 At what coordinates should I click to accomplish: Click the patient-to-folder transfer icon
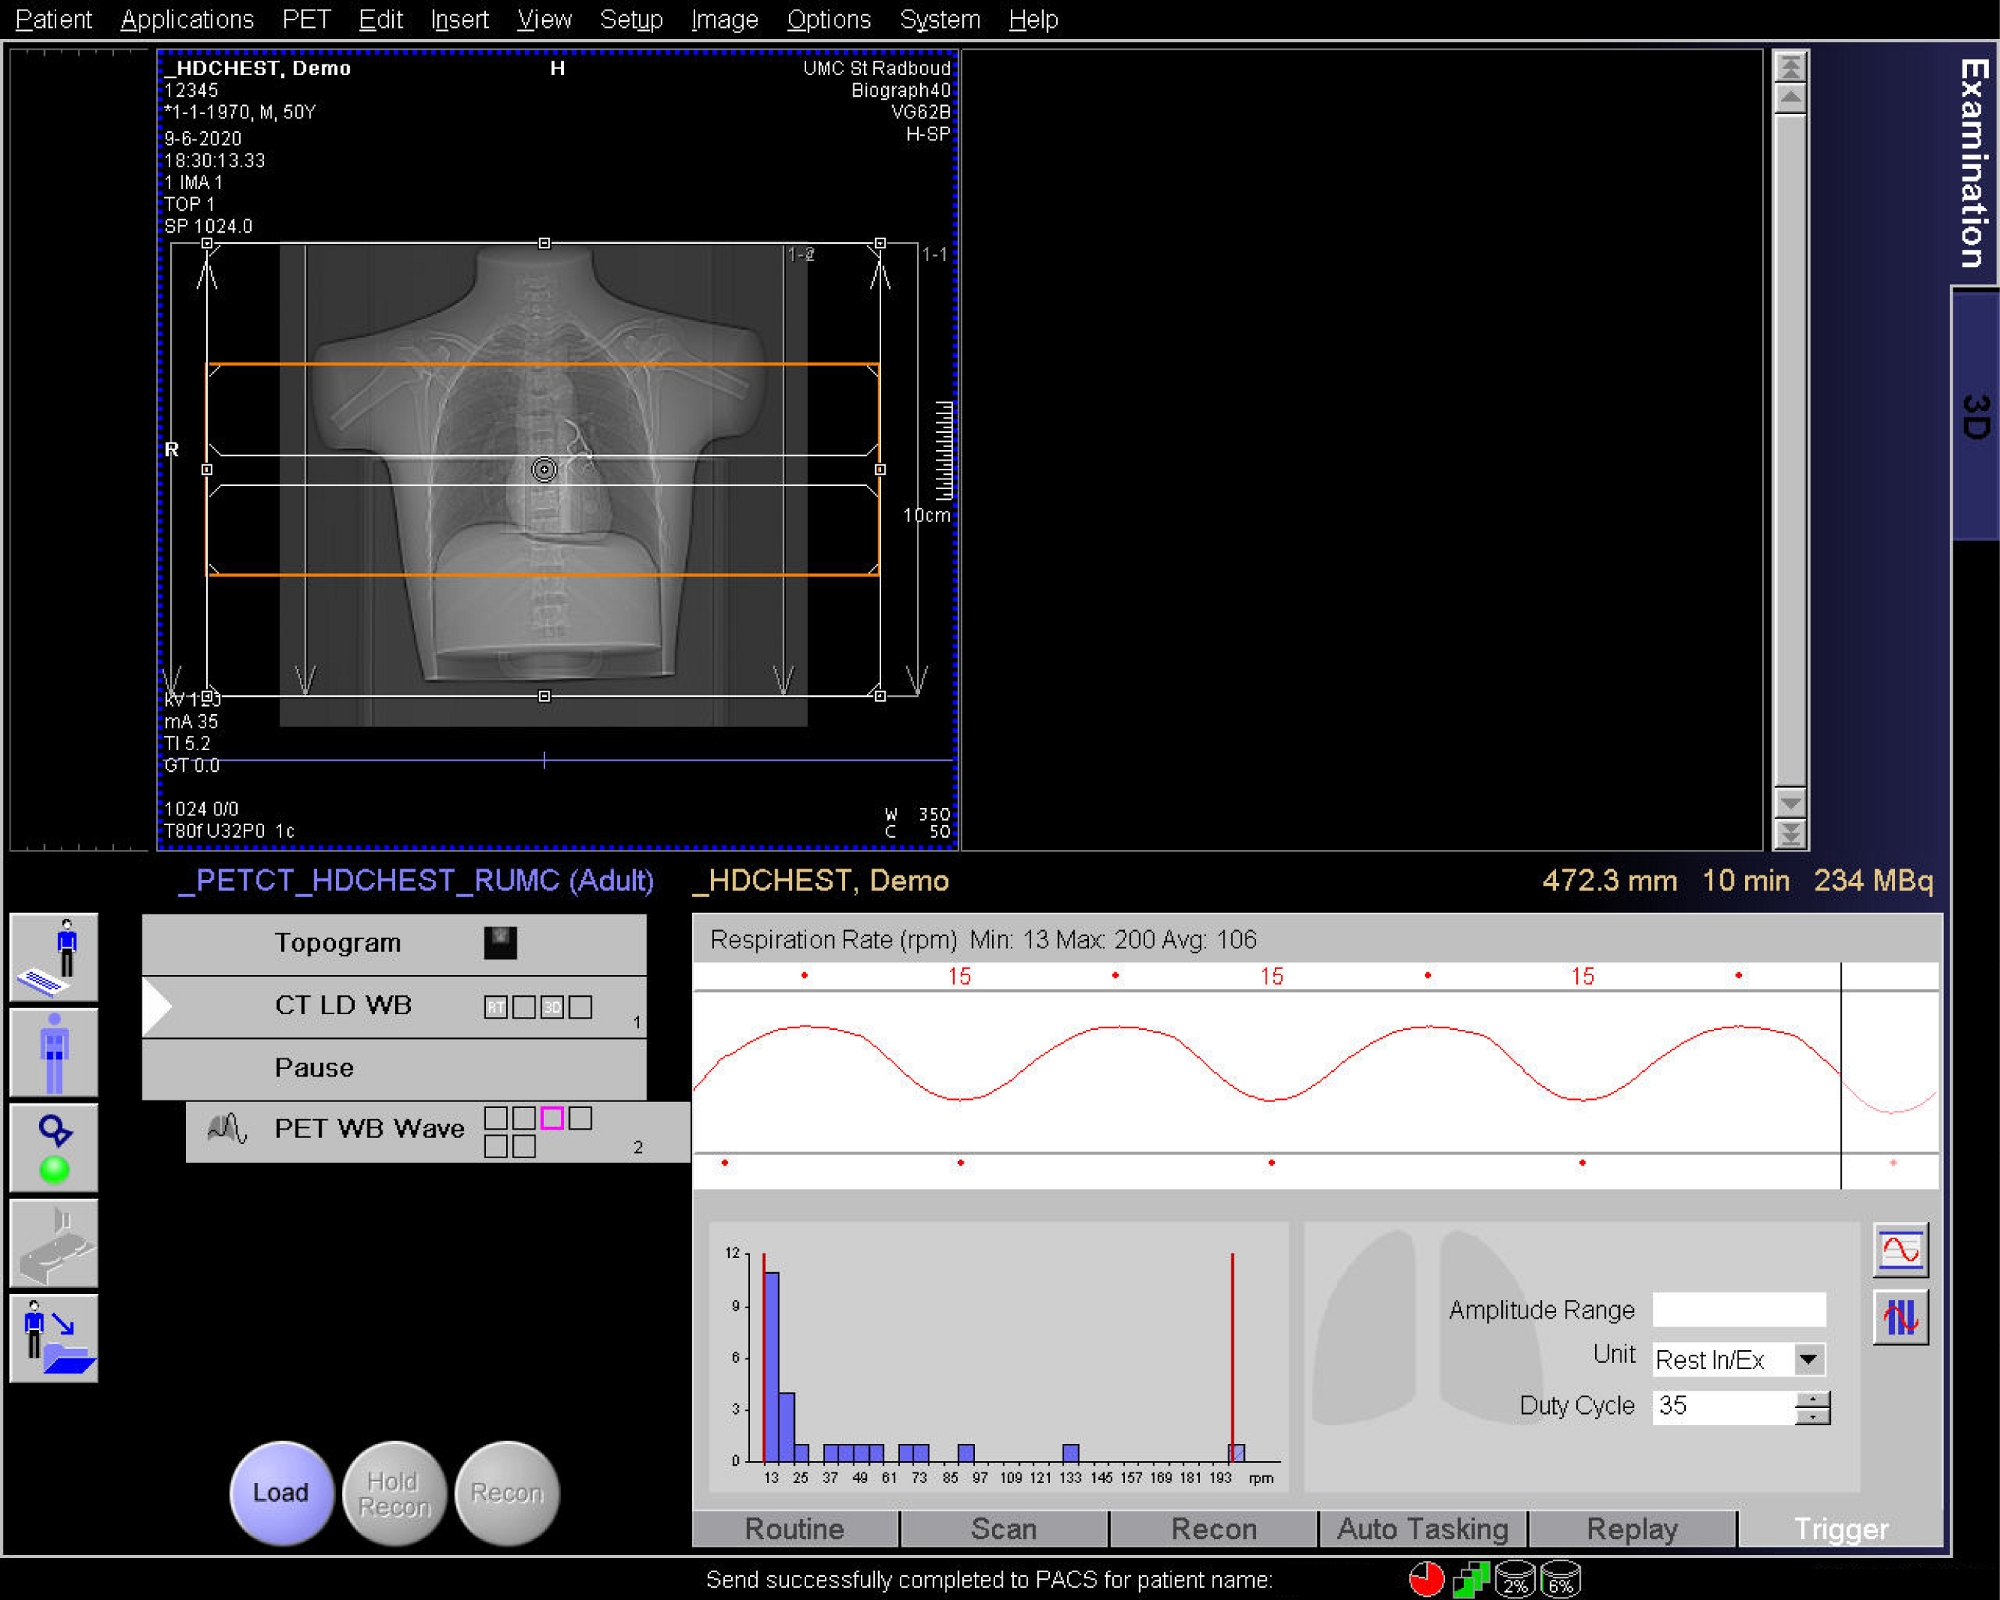click(54, 1338)
